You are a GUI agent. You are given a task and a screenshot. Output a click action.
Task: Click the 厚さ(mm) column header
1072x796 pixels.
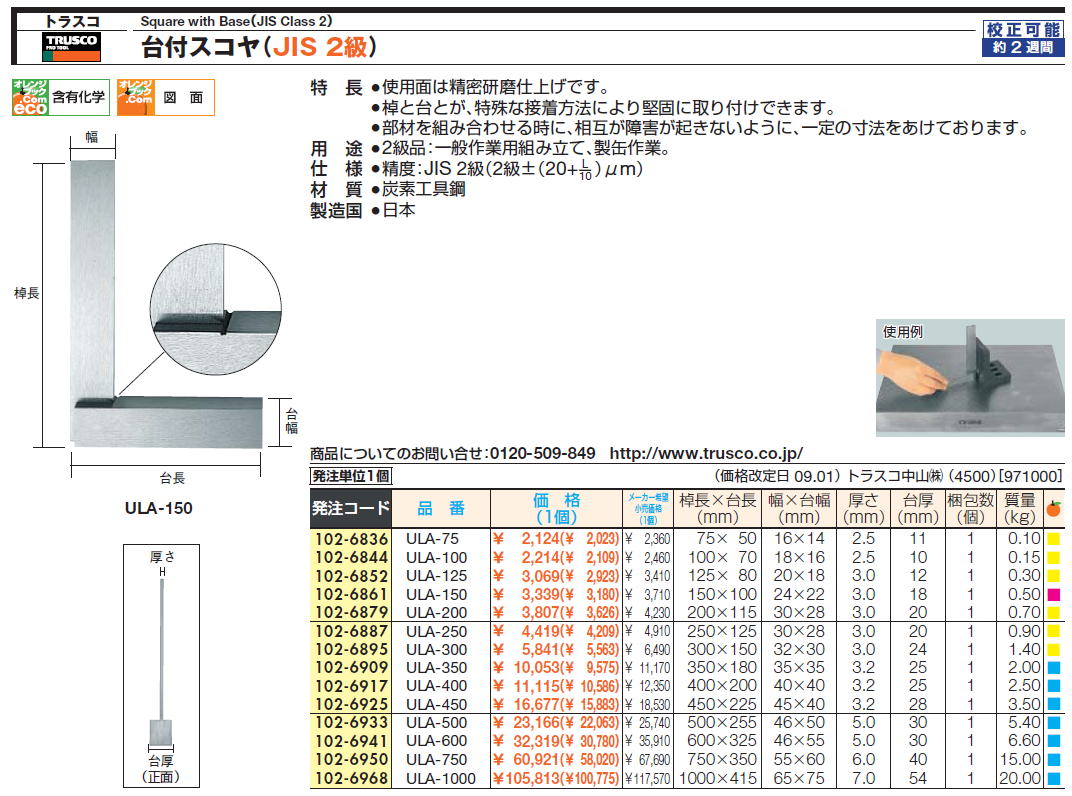863,508
